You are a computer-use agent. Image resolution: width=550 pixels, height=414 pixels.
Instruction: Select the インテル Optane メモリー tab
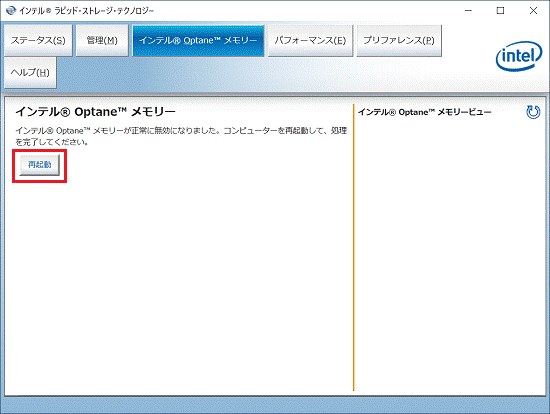[x=198, y=40]
